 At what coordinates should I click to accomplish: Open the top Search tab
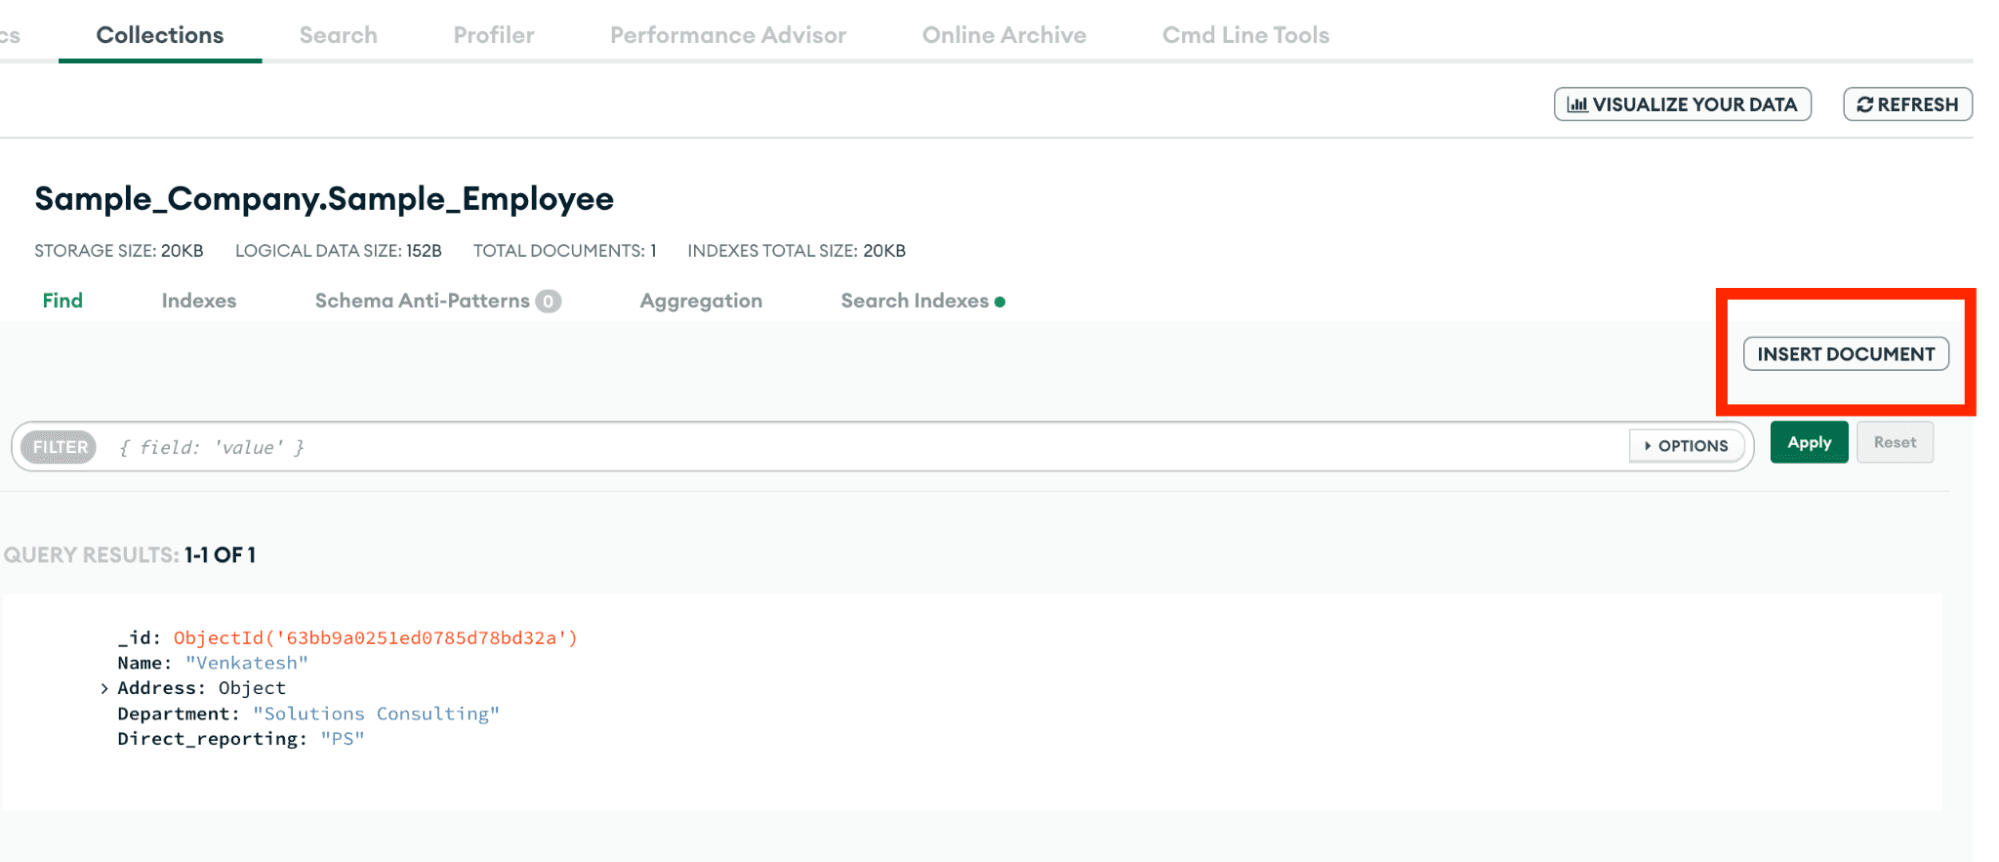coord(338,35)
